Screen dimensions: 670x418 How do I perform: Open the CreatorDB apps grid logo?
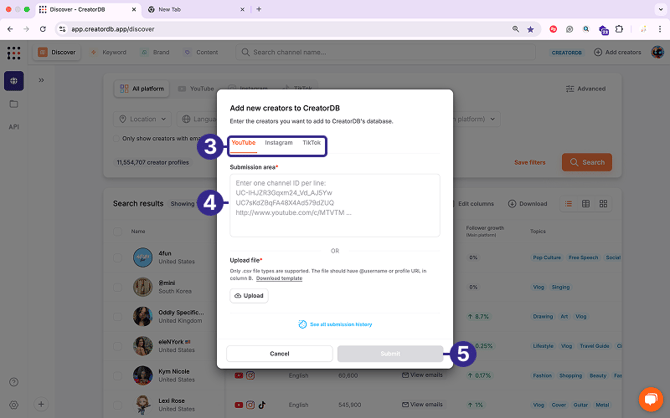(x=14, y=53)
